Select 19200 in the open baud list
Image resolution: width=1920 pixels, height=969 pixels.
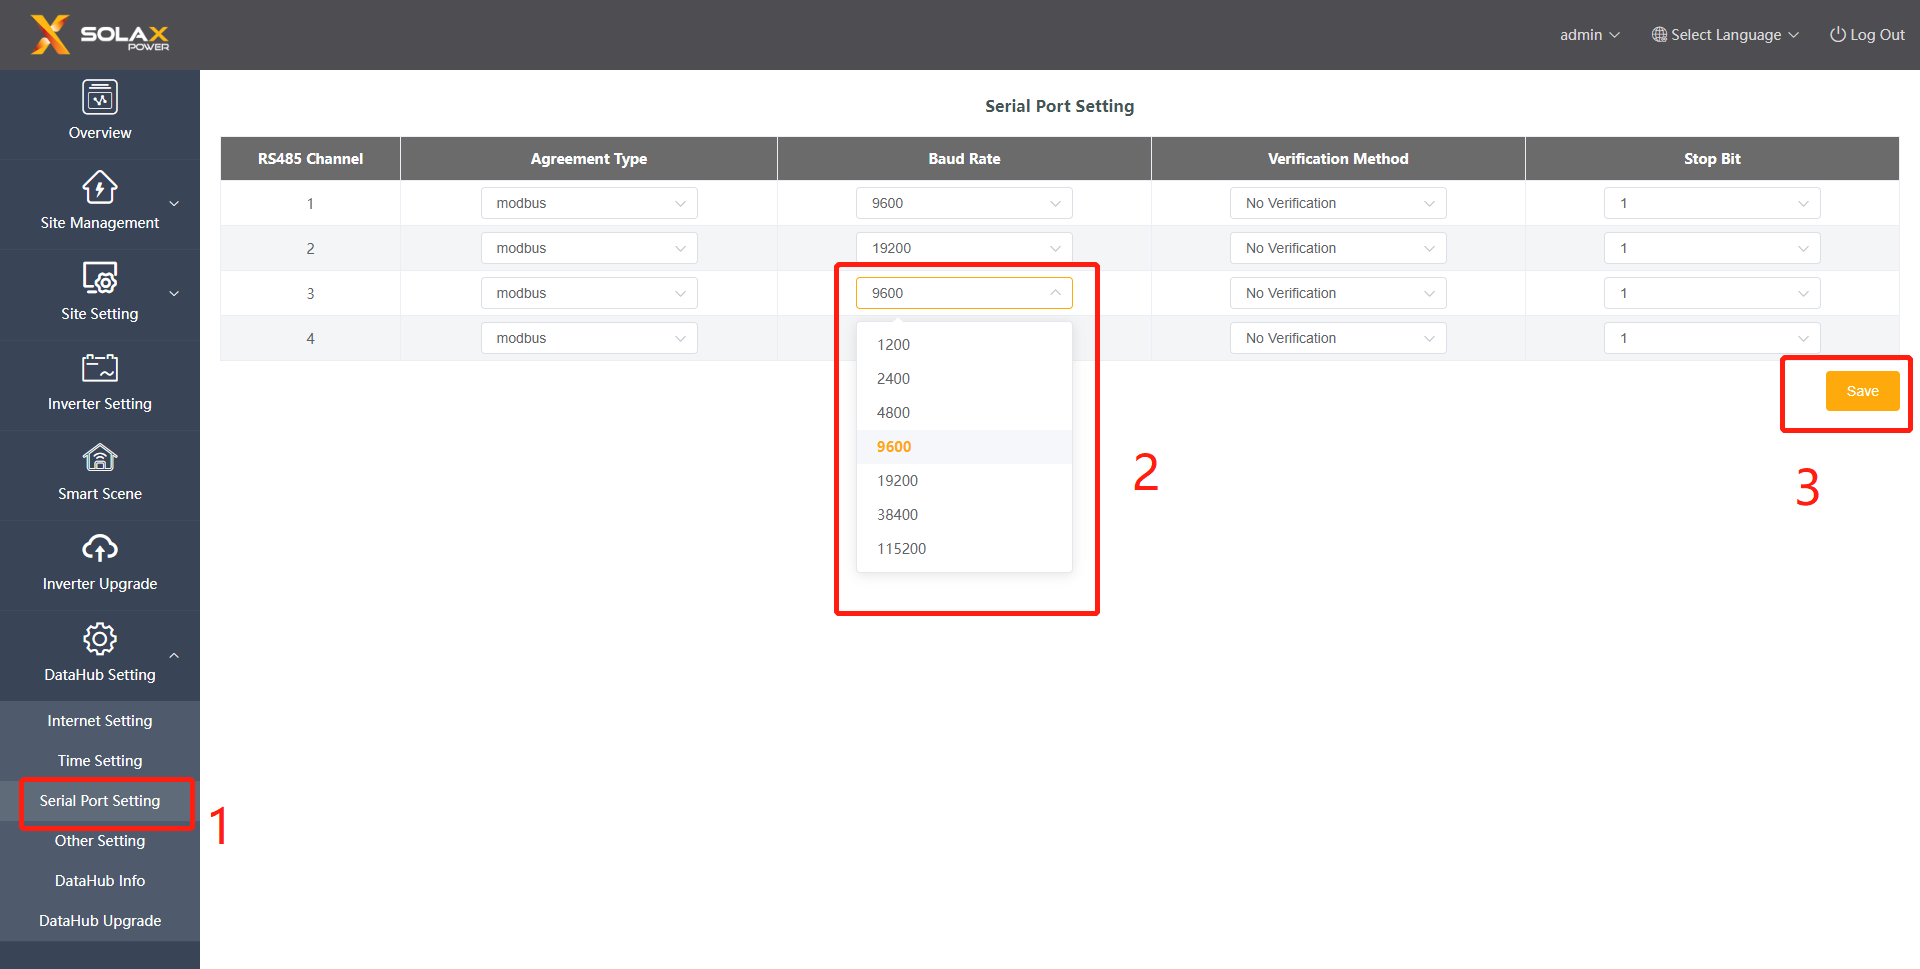898,481
